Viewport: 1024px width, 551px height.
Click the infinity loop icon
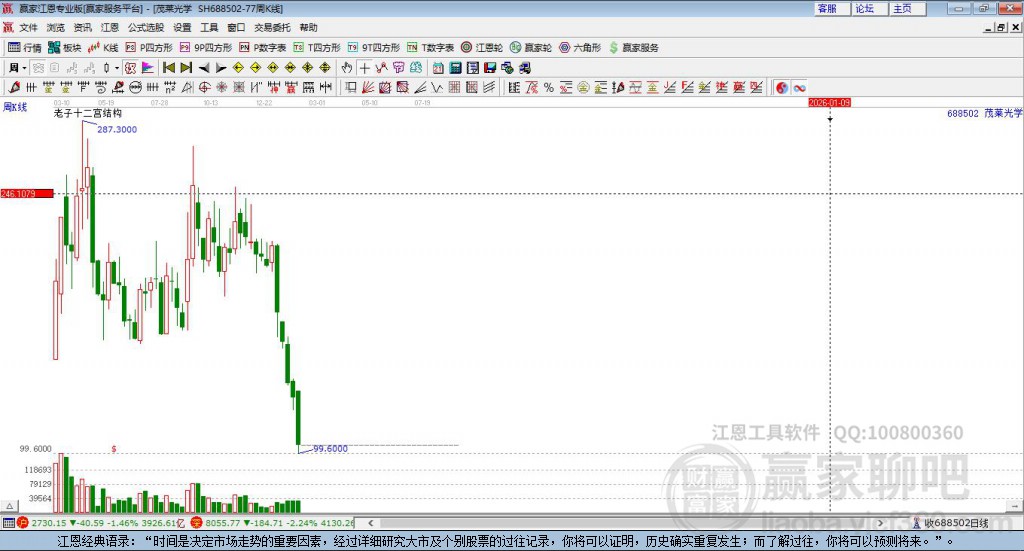(x=799, y=88)
